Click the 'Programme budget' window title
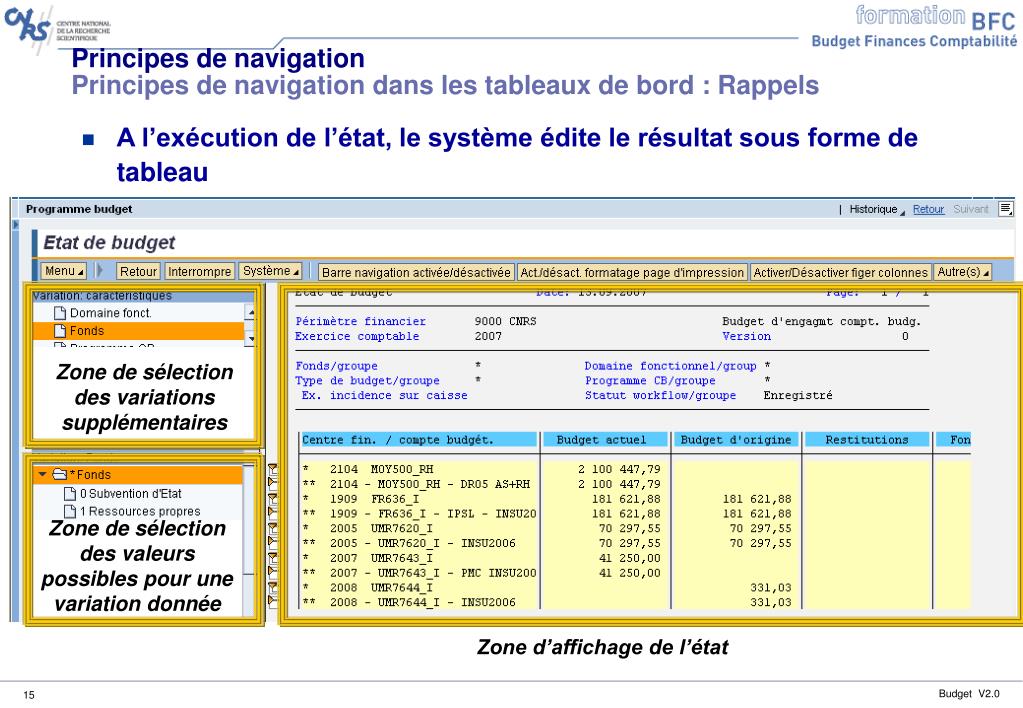Screen dimensions: 1023x708 click(79, 209)
